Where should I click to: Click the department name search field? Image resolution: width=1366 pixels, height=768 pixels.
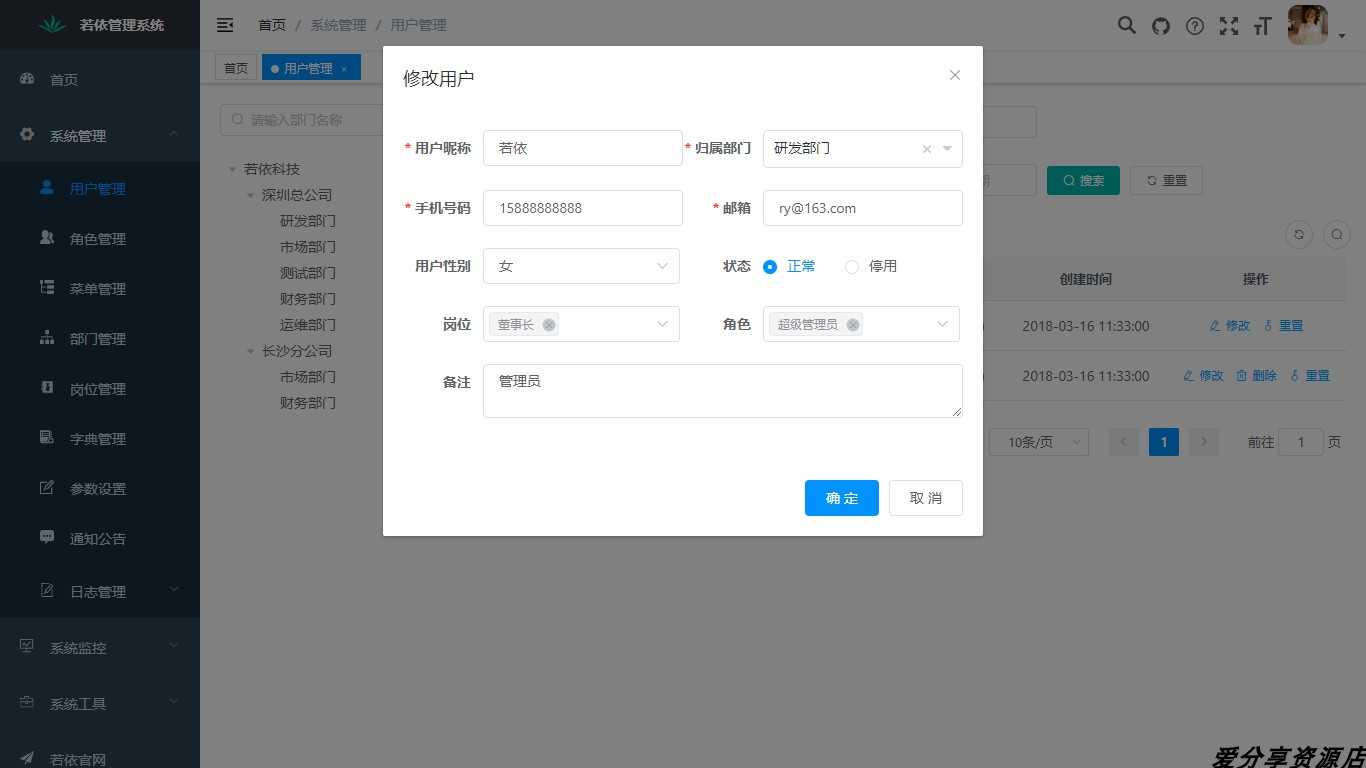(302, 120)
